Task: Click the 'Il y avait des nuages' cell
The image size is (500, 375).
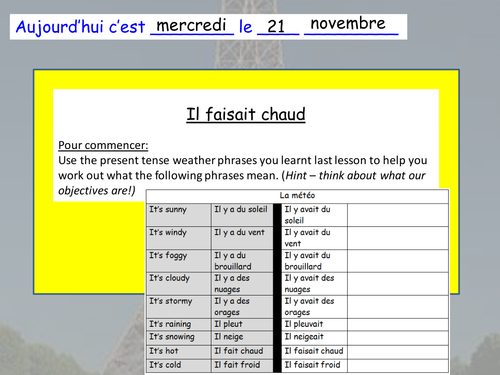Action: [x=314, y=284]
